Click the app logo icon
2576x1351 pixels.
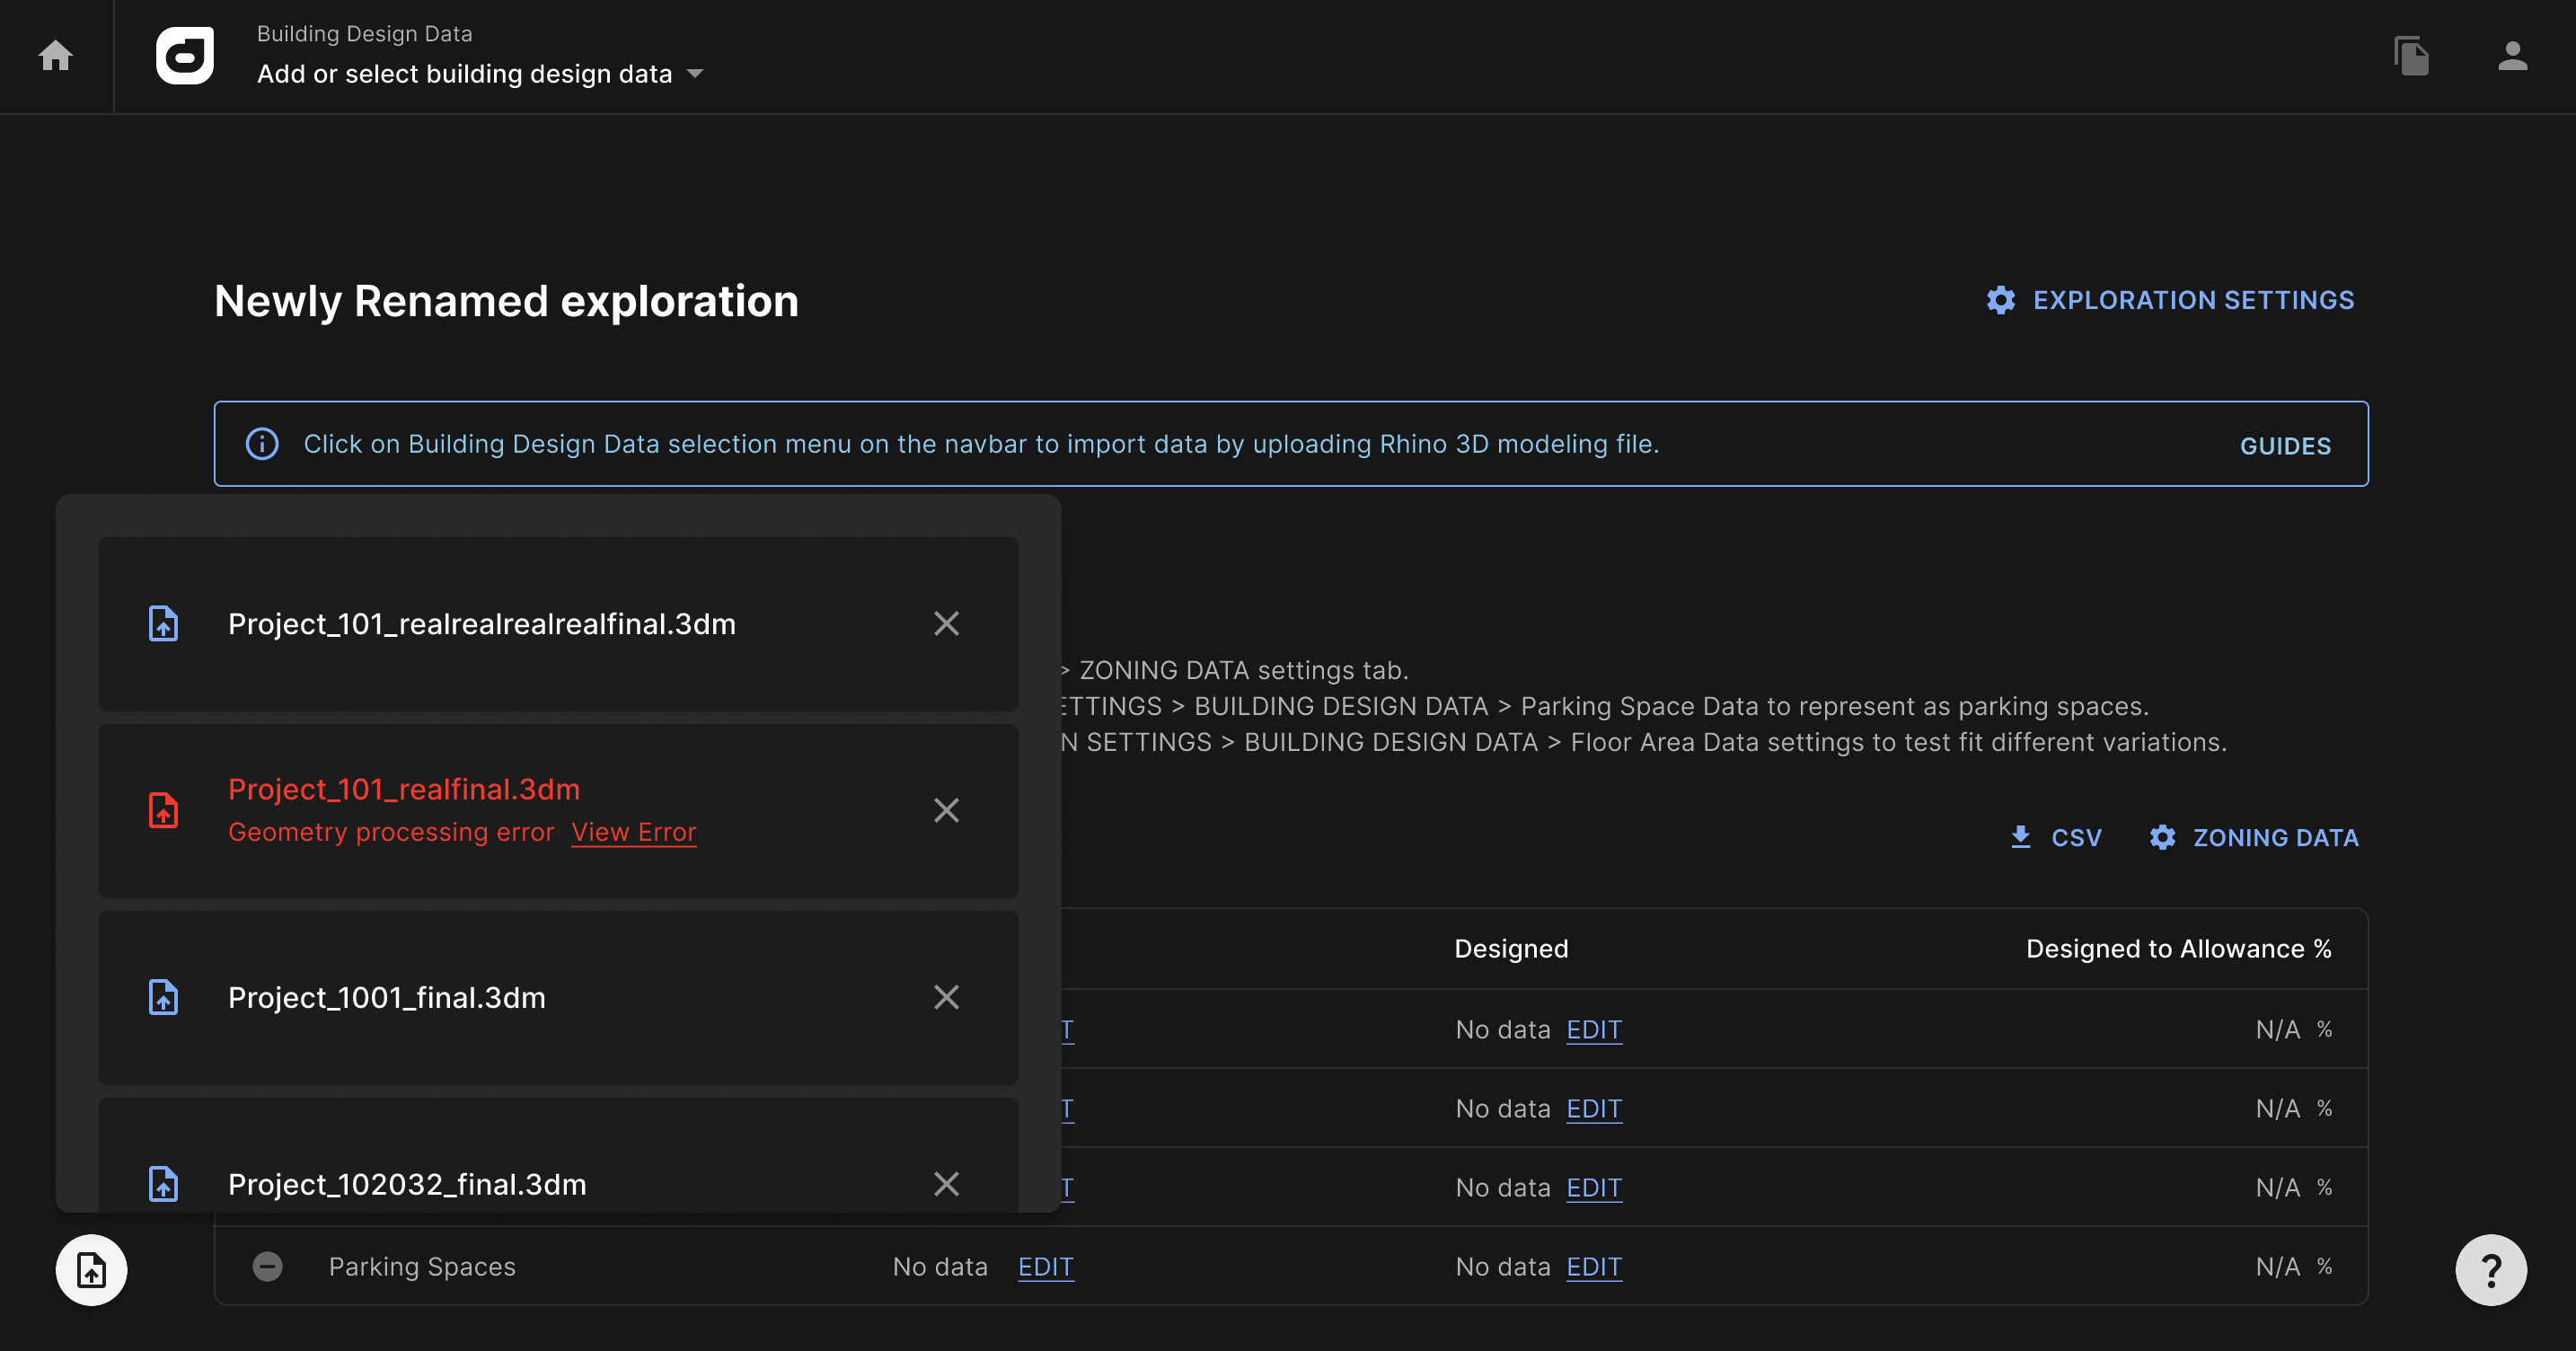pos(185,56)
